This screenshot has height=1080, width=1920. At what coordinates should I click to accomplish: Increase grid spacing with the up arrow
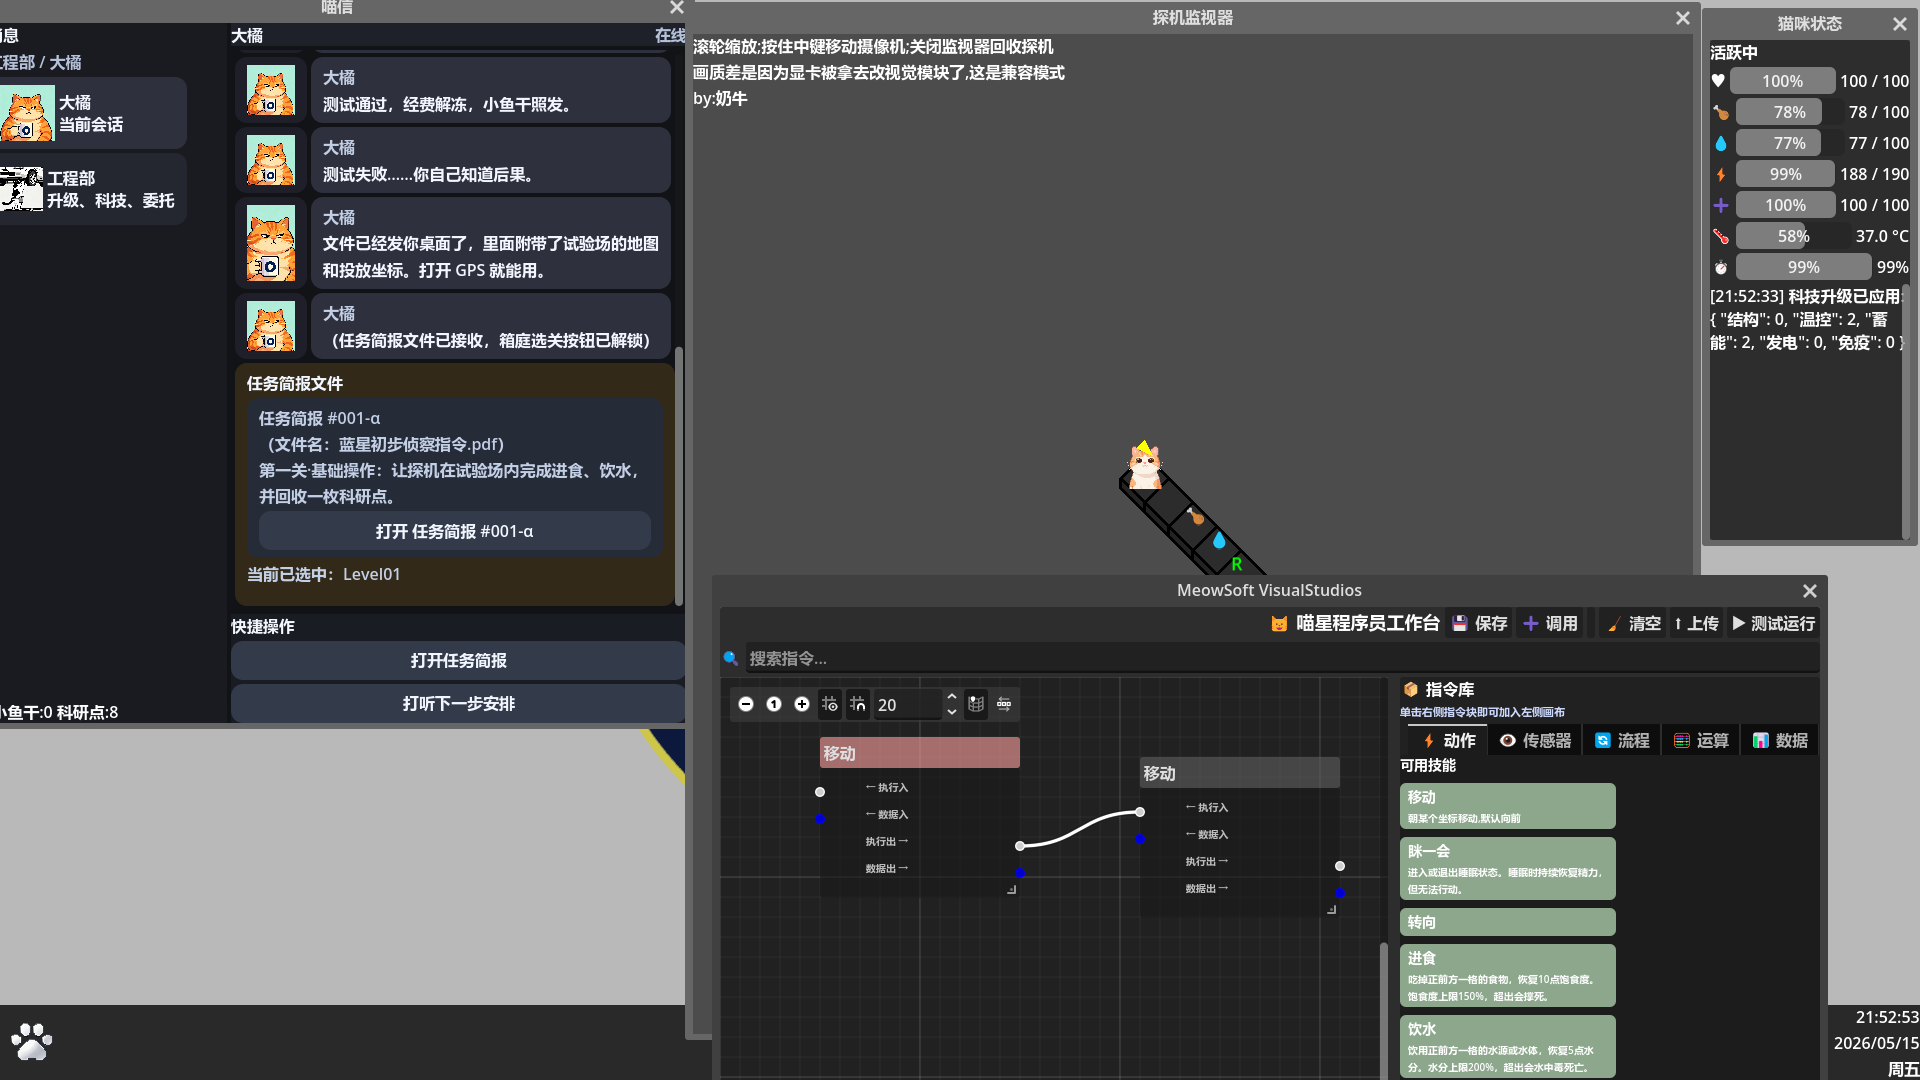pos(952,697)
